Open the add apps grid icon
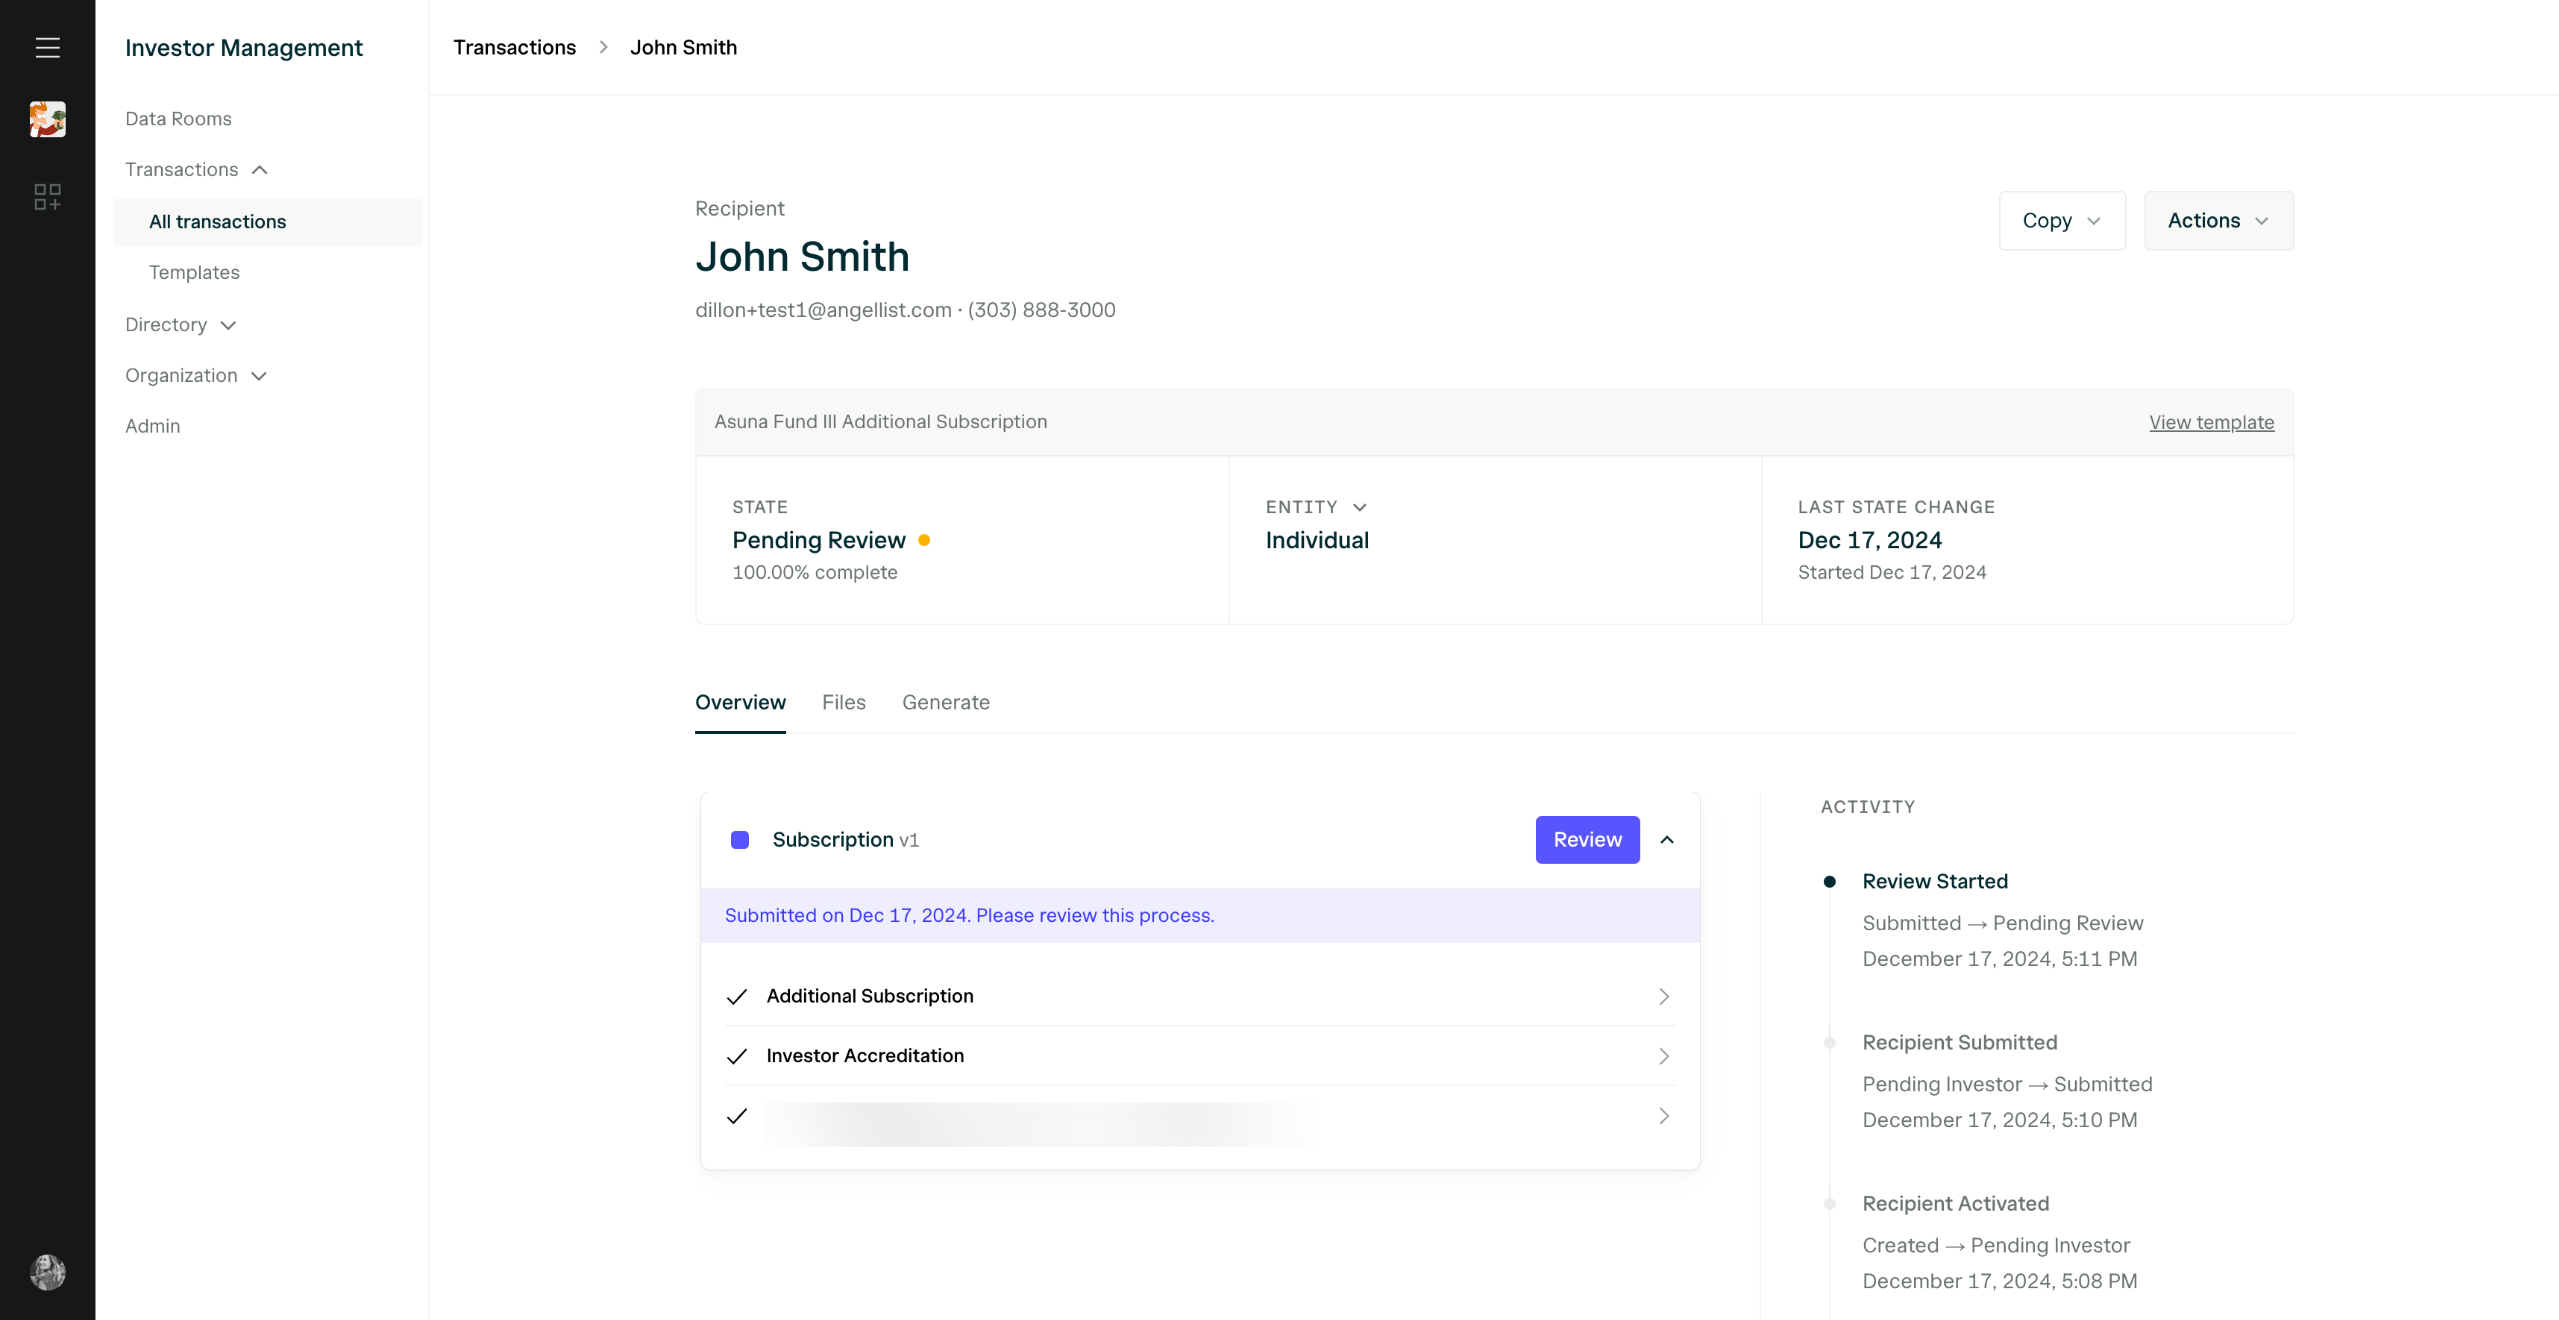 click(47, 196)
